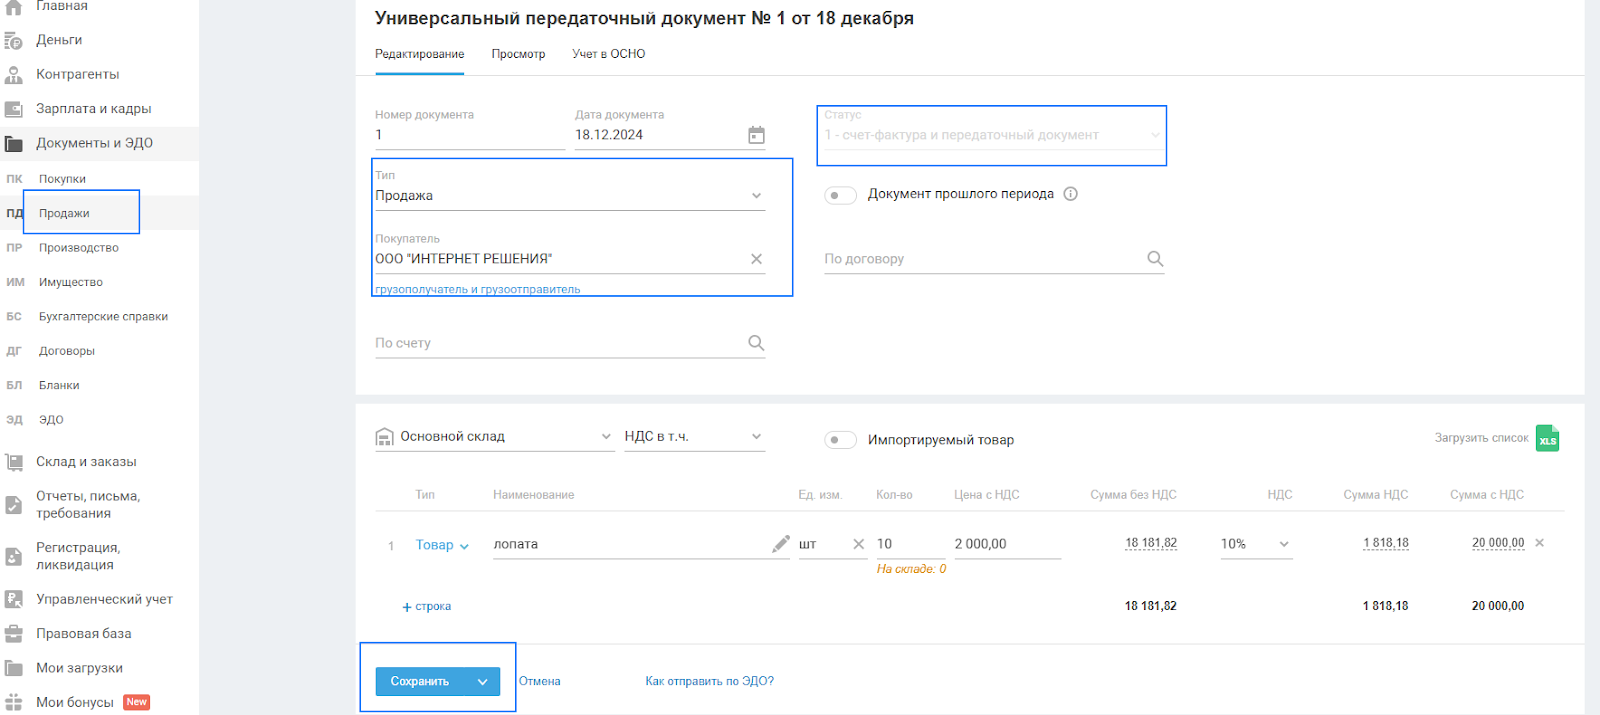Click the Сохранить button
Screen dimensions: 1600x715
click(420, 681)
